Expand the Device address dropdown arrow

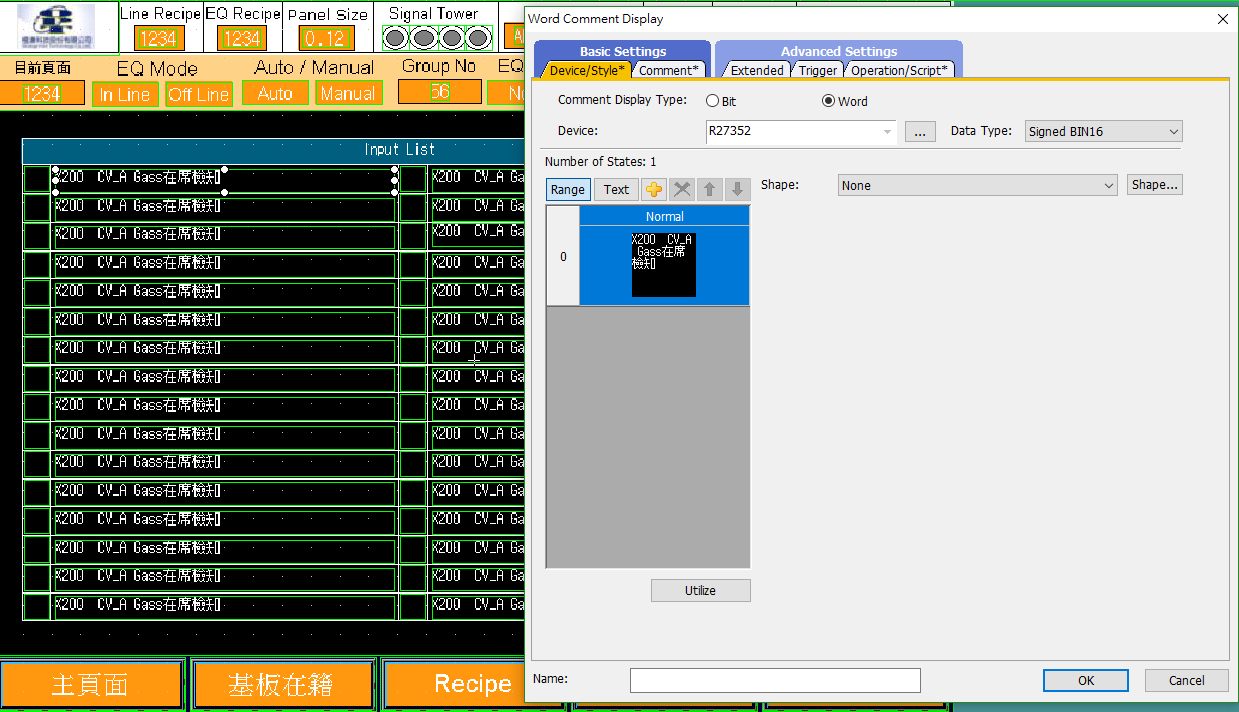click(x=887, y=132)
